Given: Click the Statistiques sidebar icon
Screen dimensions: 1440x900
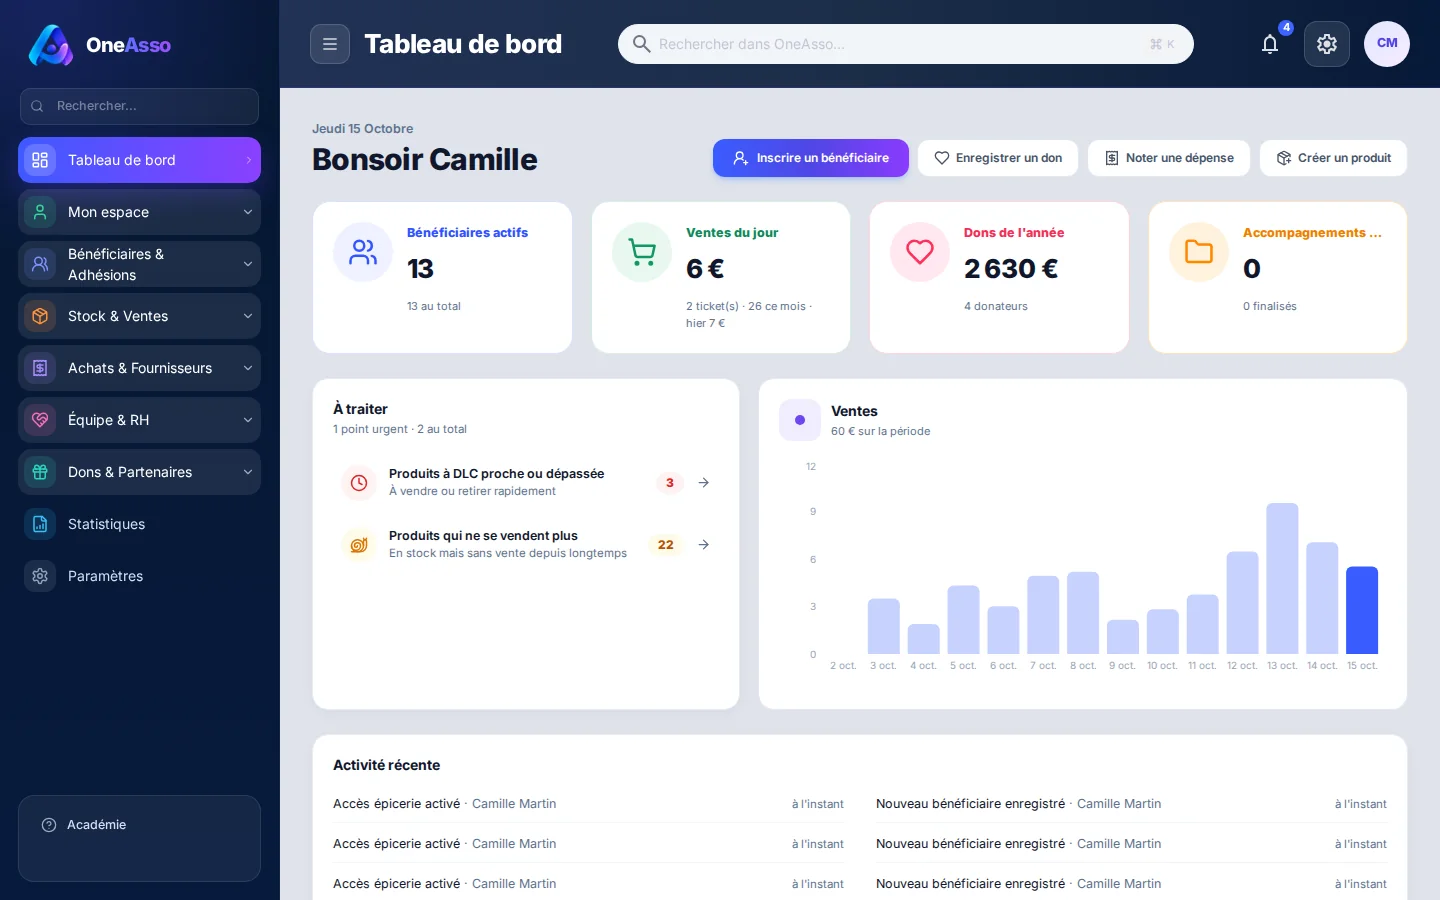Looking at the screenshot, I should pyautogui.click(x=40, y=524).
